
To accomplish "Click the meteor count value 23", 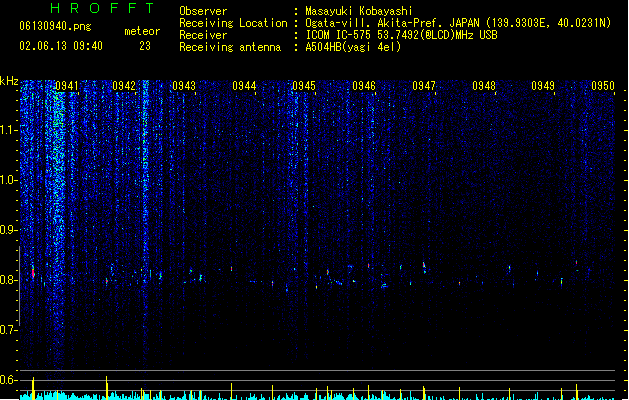I will [x=145, y=46].
